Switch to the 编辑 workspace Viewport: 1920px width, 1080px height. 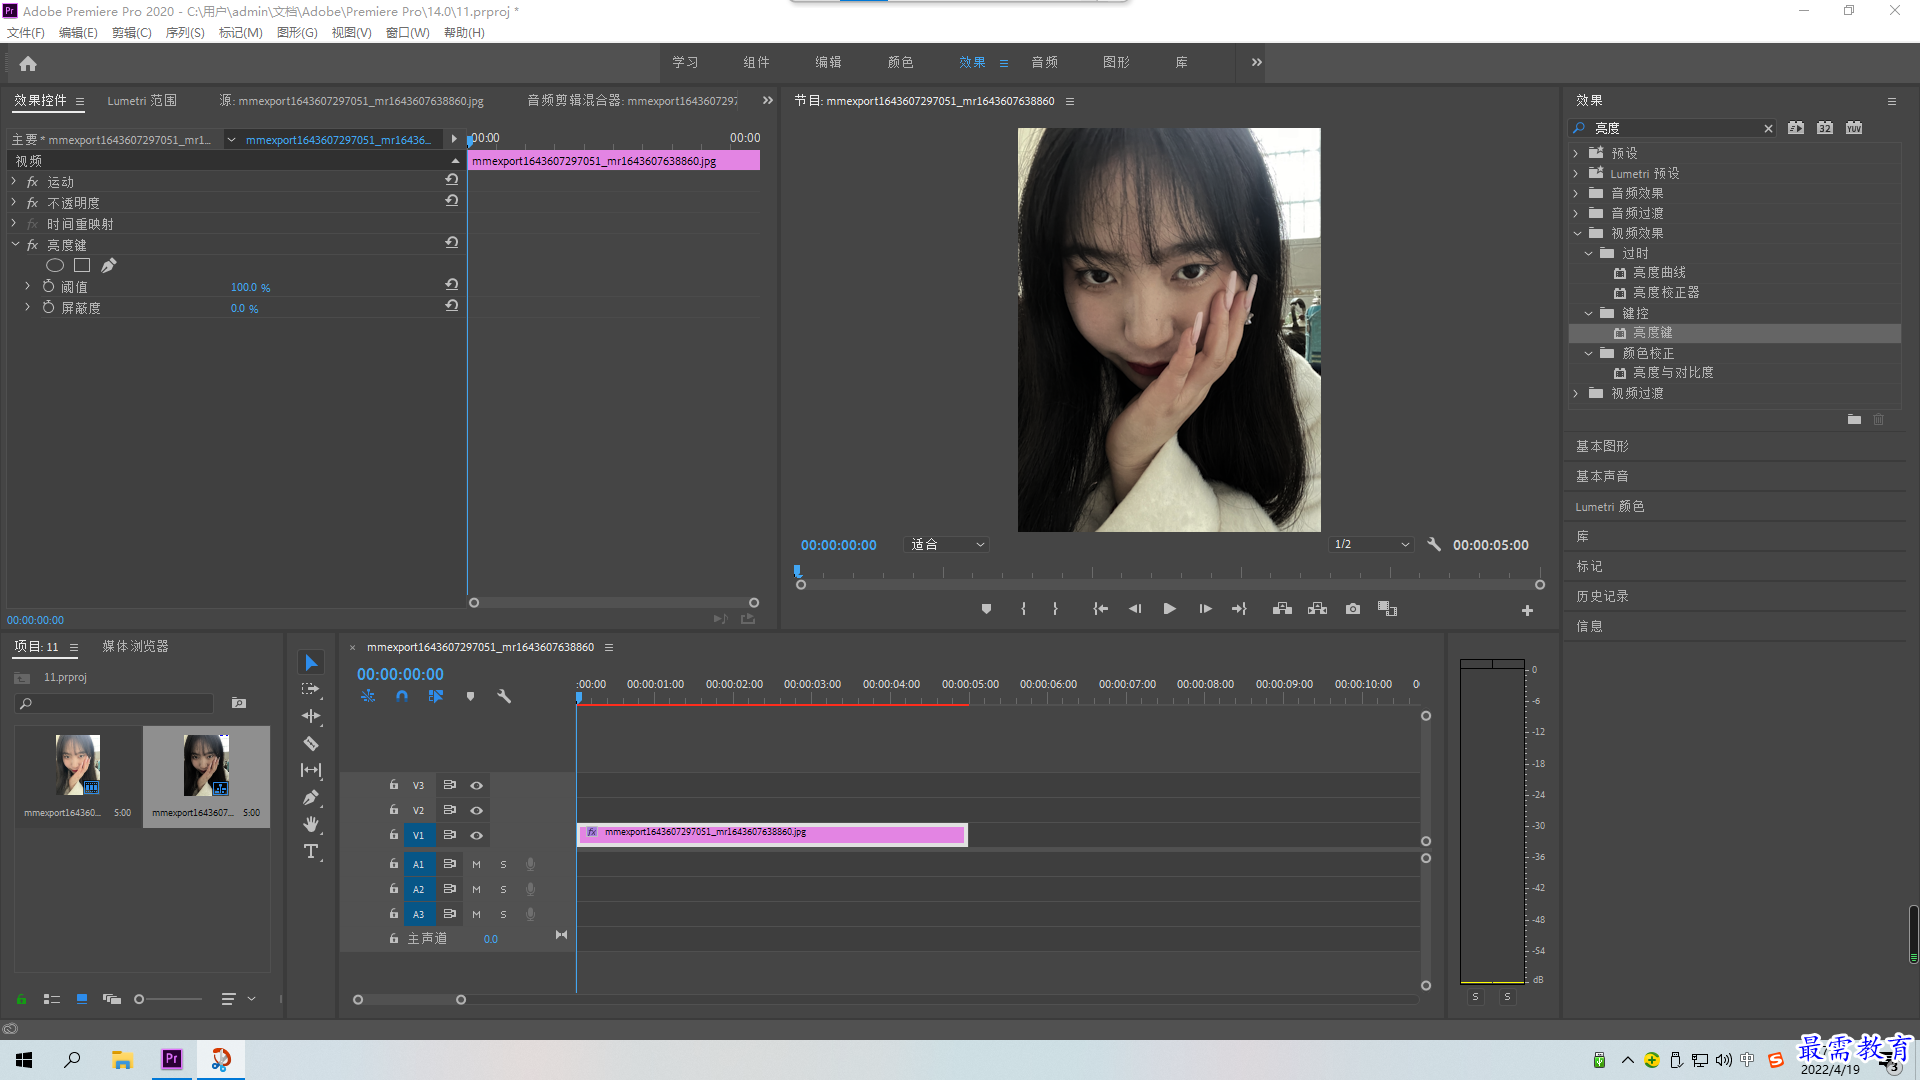(x=828, y=62)
